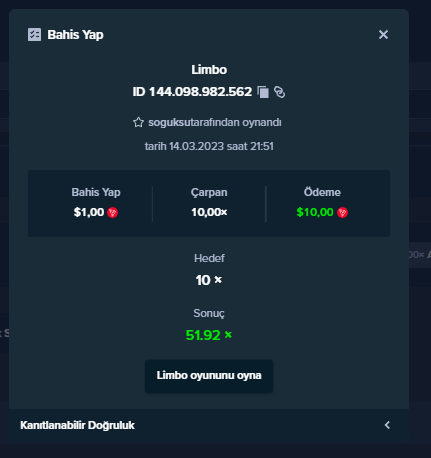This screenshot has width=431, height=458.
Task: Click the date line tarih 14.03.2023 saat 21:51
Action: [x=209, y=146]
